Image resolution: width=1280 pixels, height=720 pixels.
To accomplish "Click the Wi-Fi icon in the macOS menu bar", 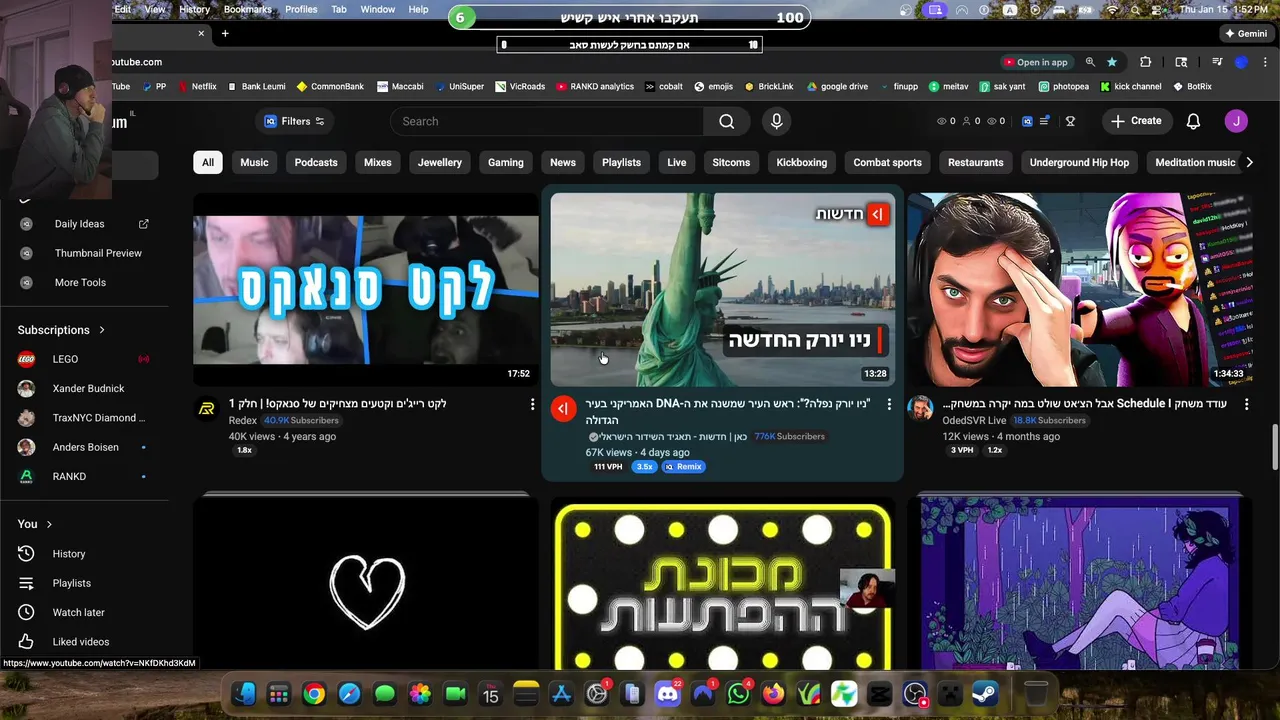I will click(x=1112, y=9).
